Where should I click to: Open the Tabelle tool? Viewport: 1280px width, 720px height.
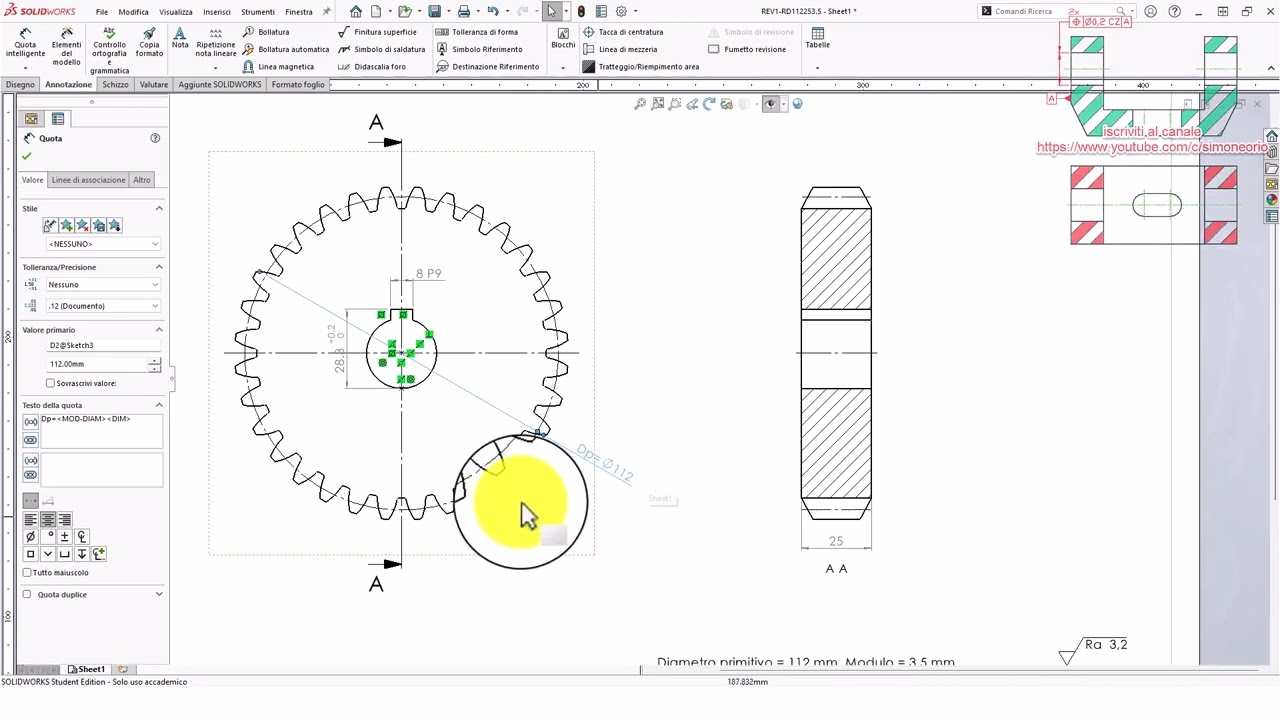coord(818,38)
